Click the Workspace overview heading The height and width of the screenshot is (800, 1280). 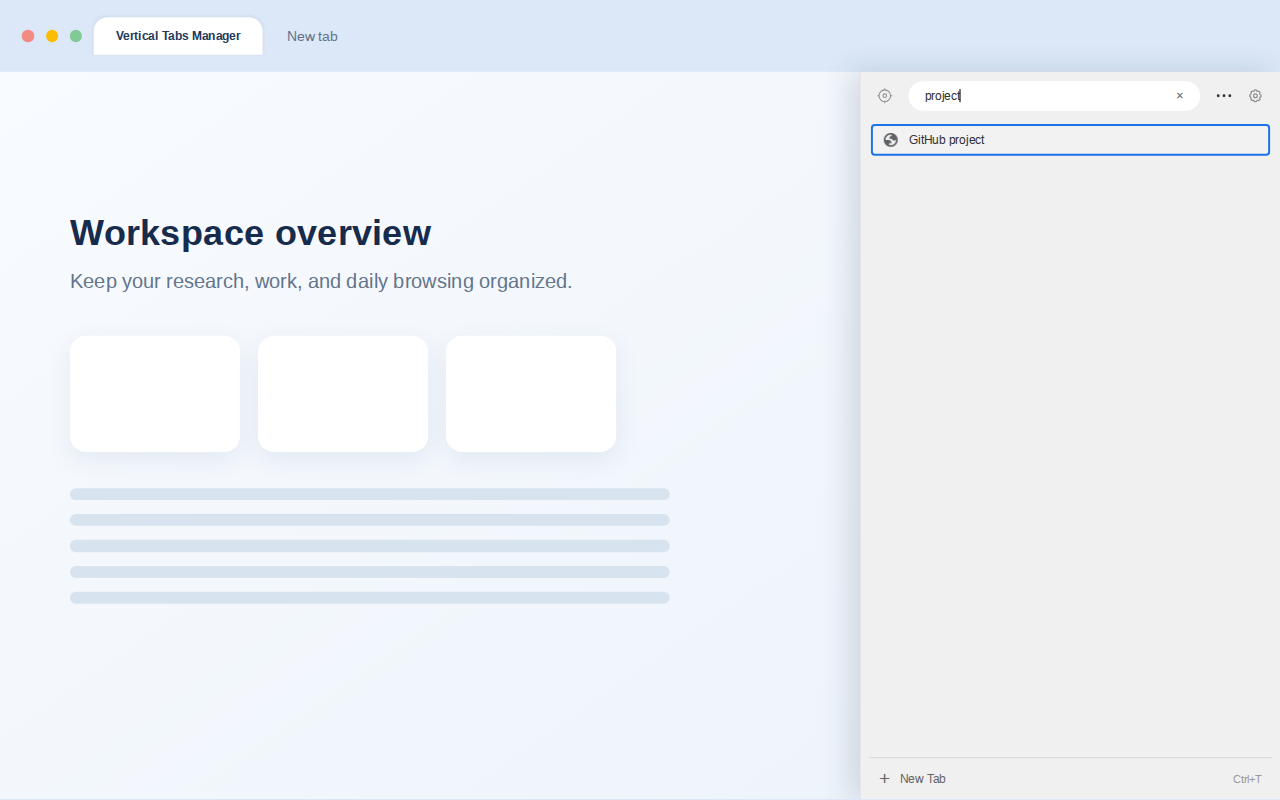[251, 232]
